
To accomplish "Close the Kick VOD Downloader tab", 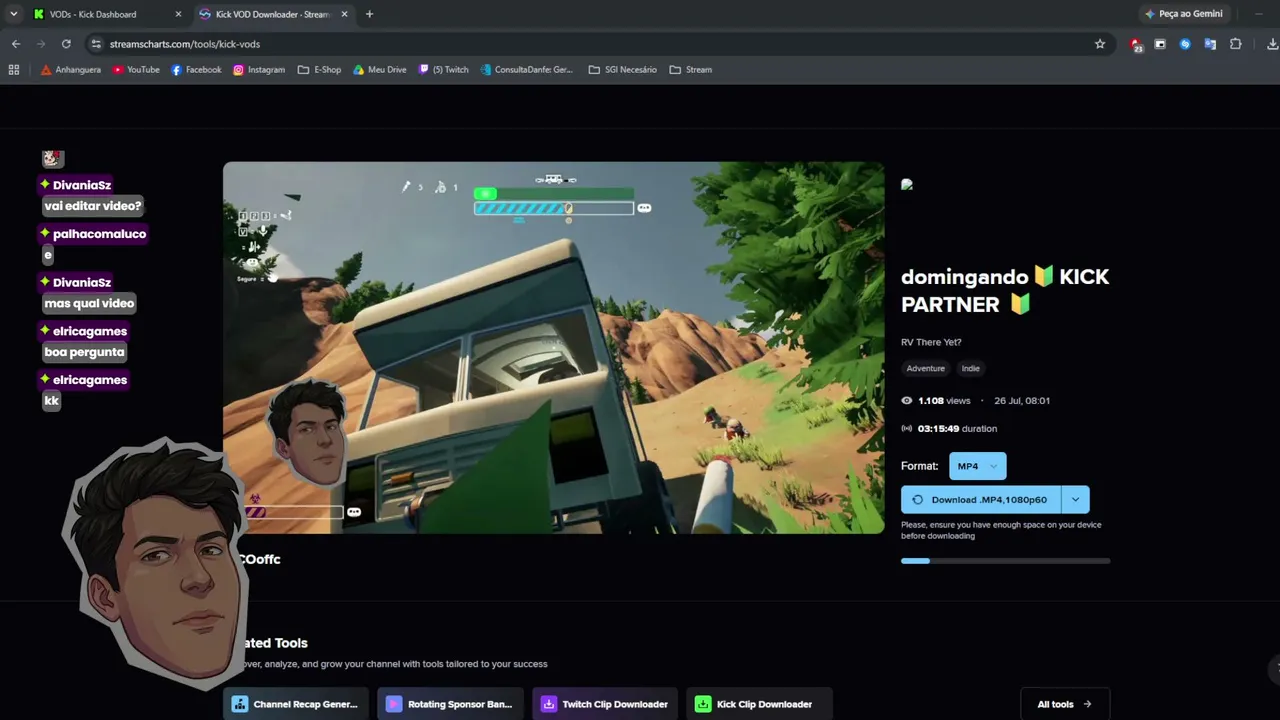I will coord(345,14).
